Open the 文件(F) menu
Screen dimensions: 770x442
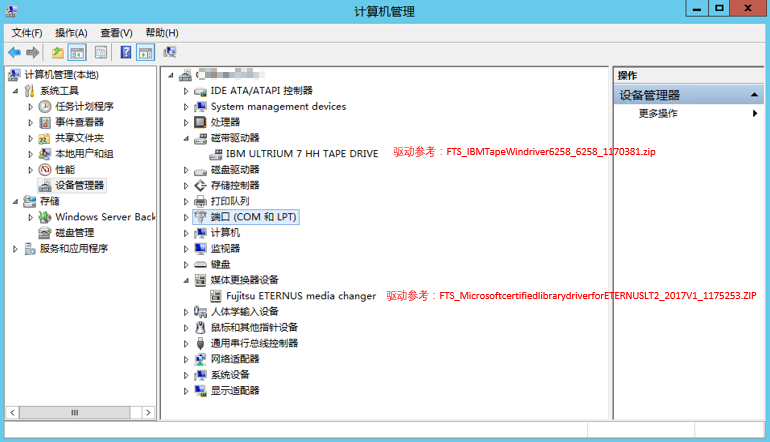pos(27,33)
